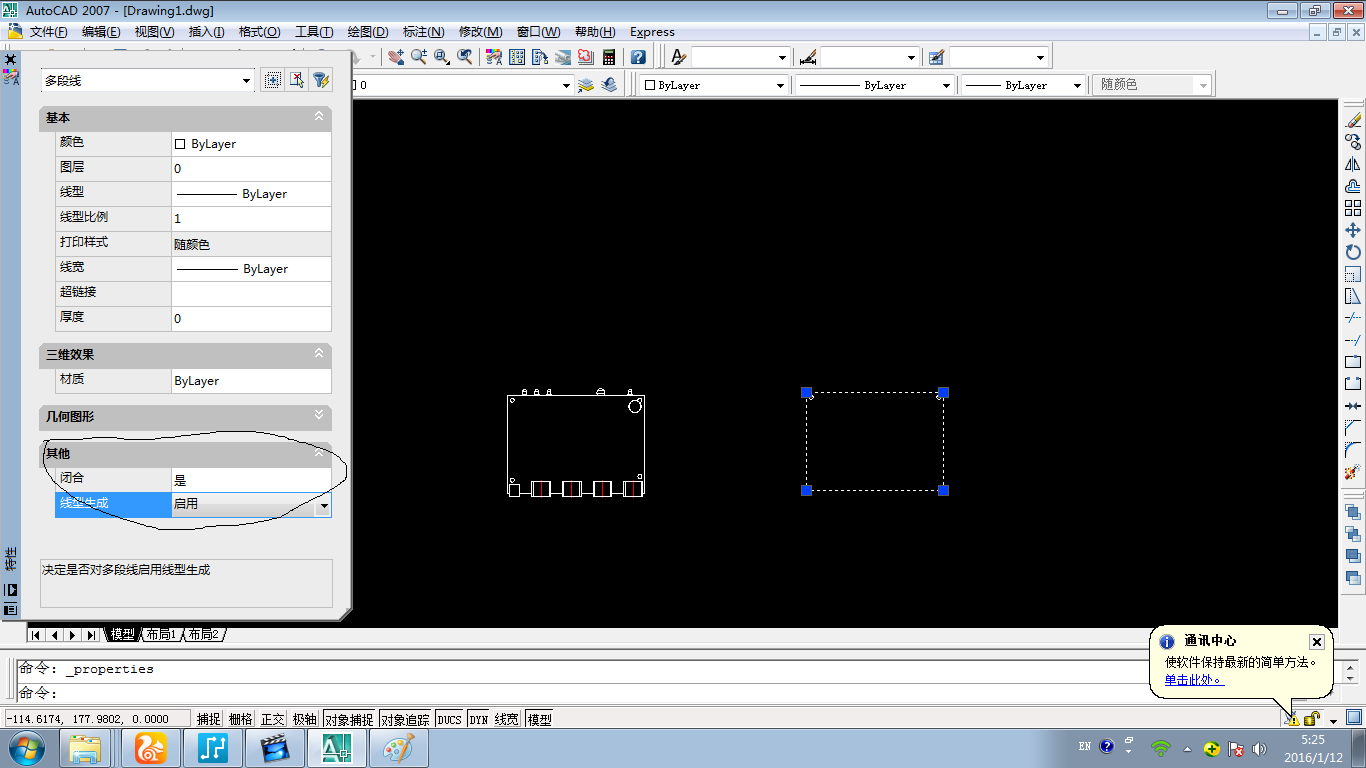Click the Select Objects icon in properties panel
This screenshot has width=1366, height=768.
(297, 80)
